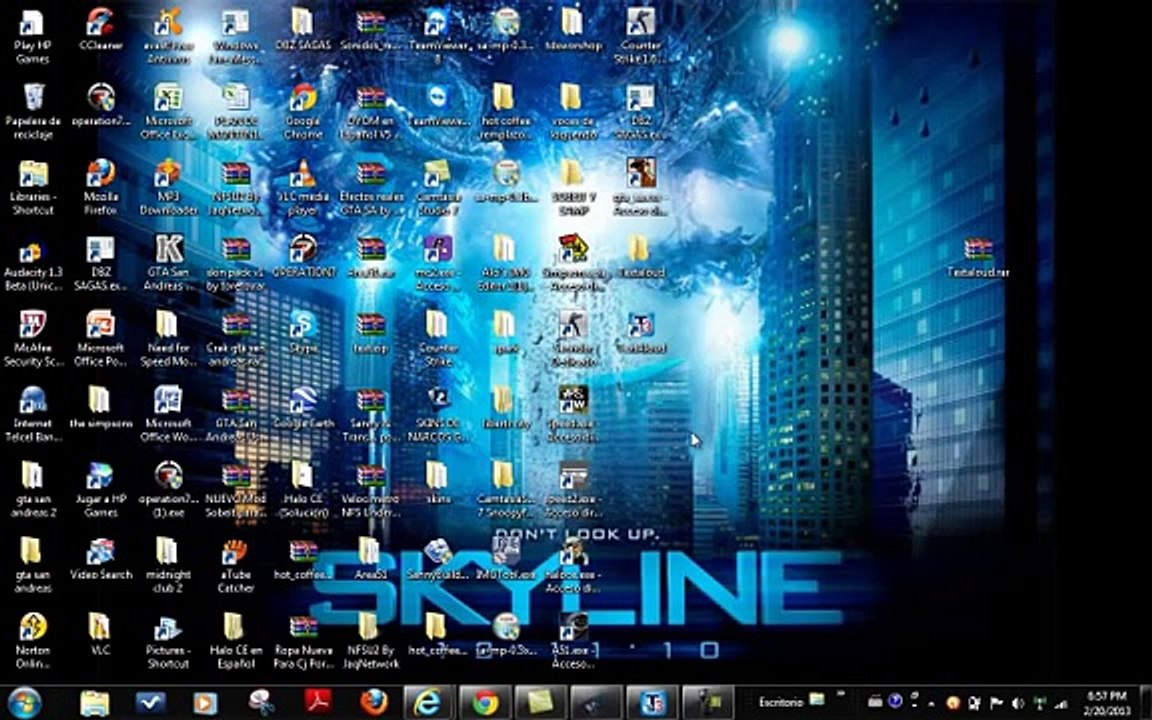Viewport: 1152px width, 720px height.
Task: Select the 'gta san andreas 2' folder
Action: [x=33, y=490]
